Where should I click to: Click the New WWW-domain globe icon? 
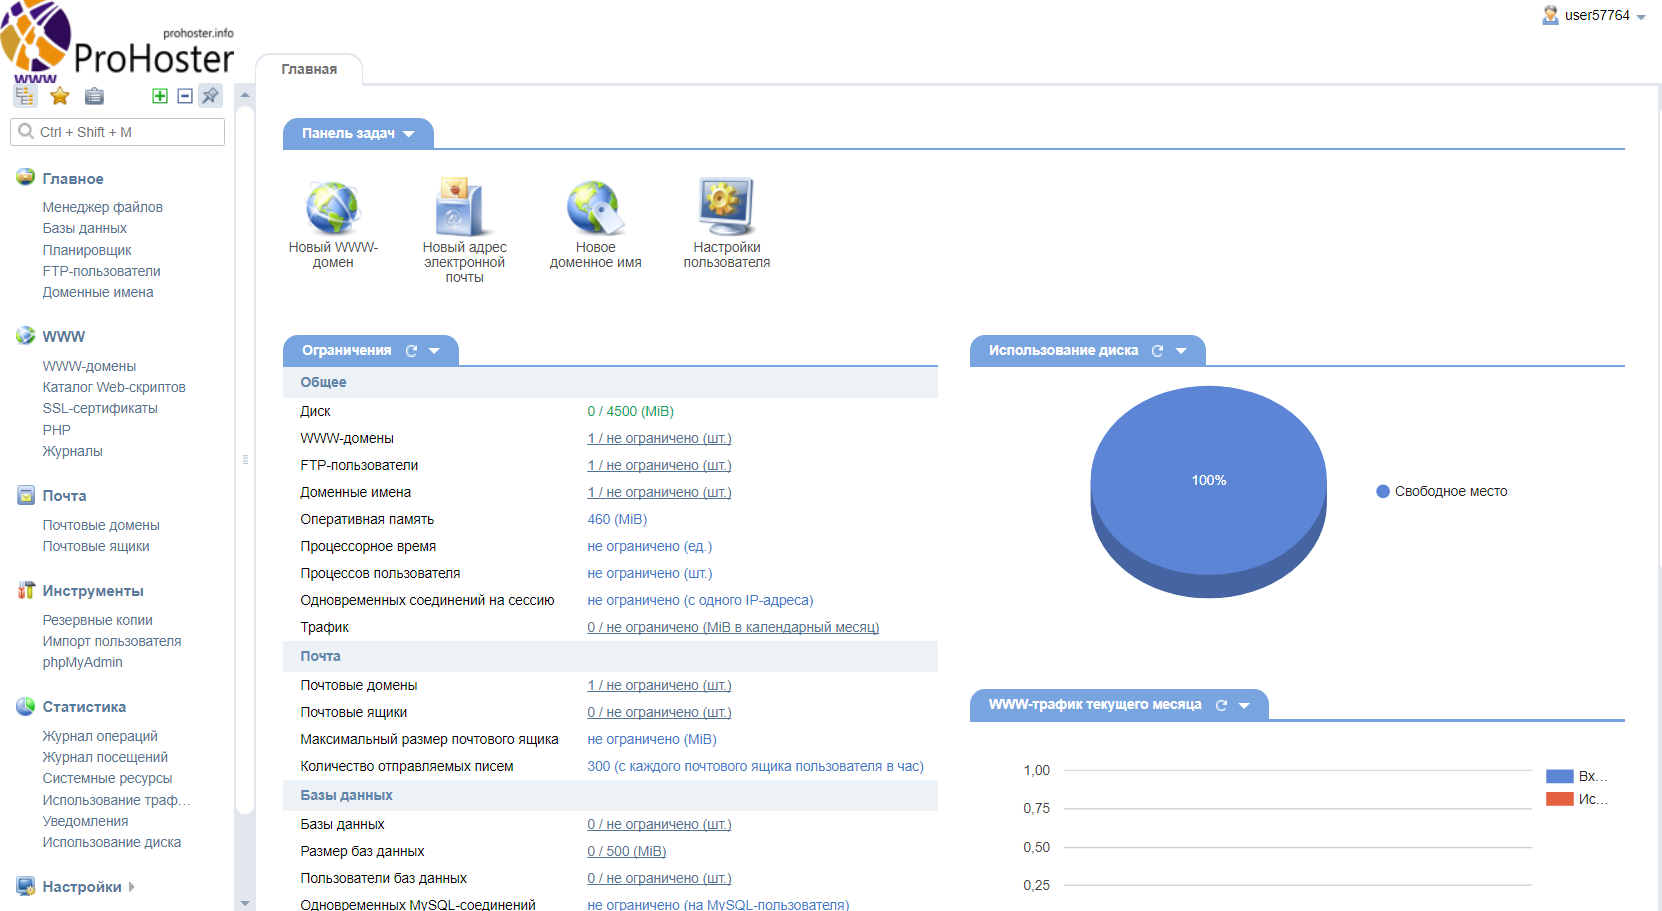tap(333, 208)
